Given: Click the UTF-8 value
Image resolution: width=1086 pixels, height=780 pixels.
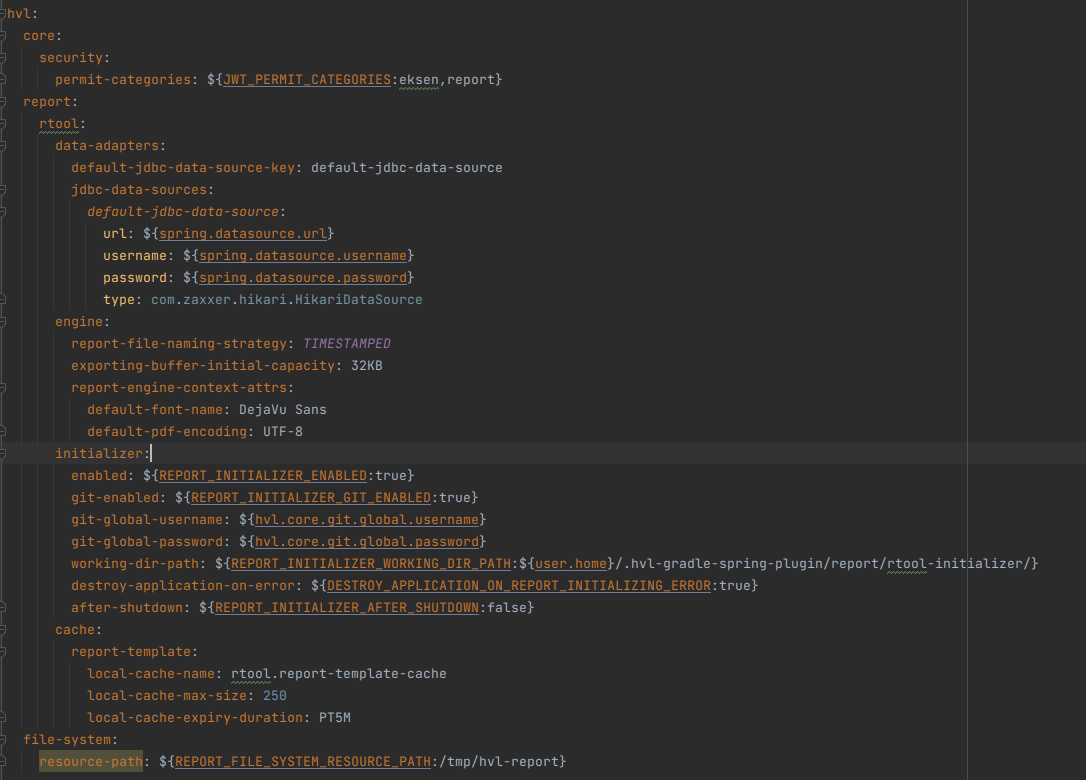Looking at the screenshot, I should point(283,432).
